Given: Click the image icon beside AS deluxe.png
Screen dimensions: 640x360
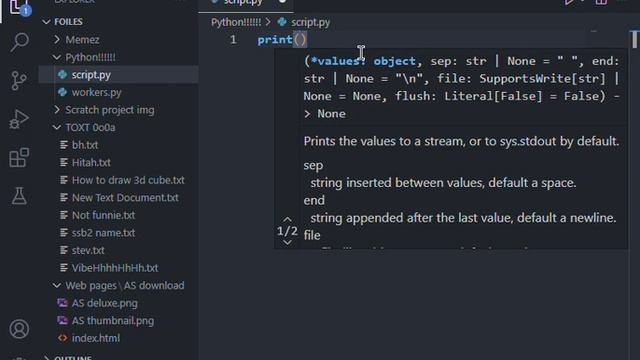Looking at the screenshot, I should coord(62,303).
